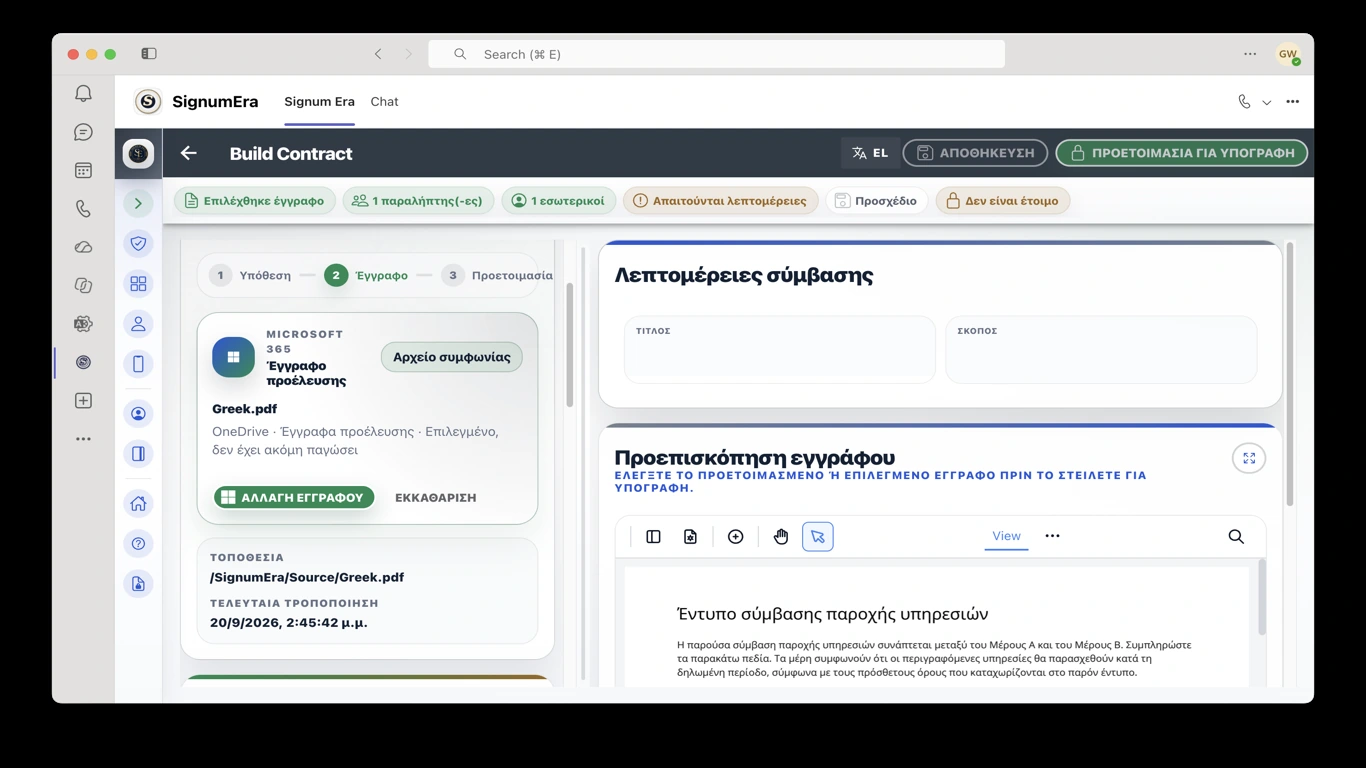Viewport: 1366px width, 768px height.
Task: Go to step 3 Προετοιμασία
Action: point(497,275)
